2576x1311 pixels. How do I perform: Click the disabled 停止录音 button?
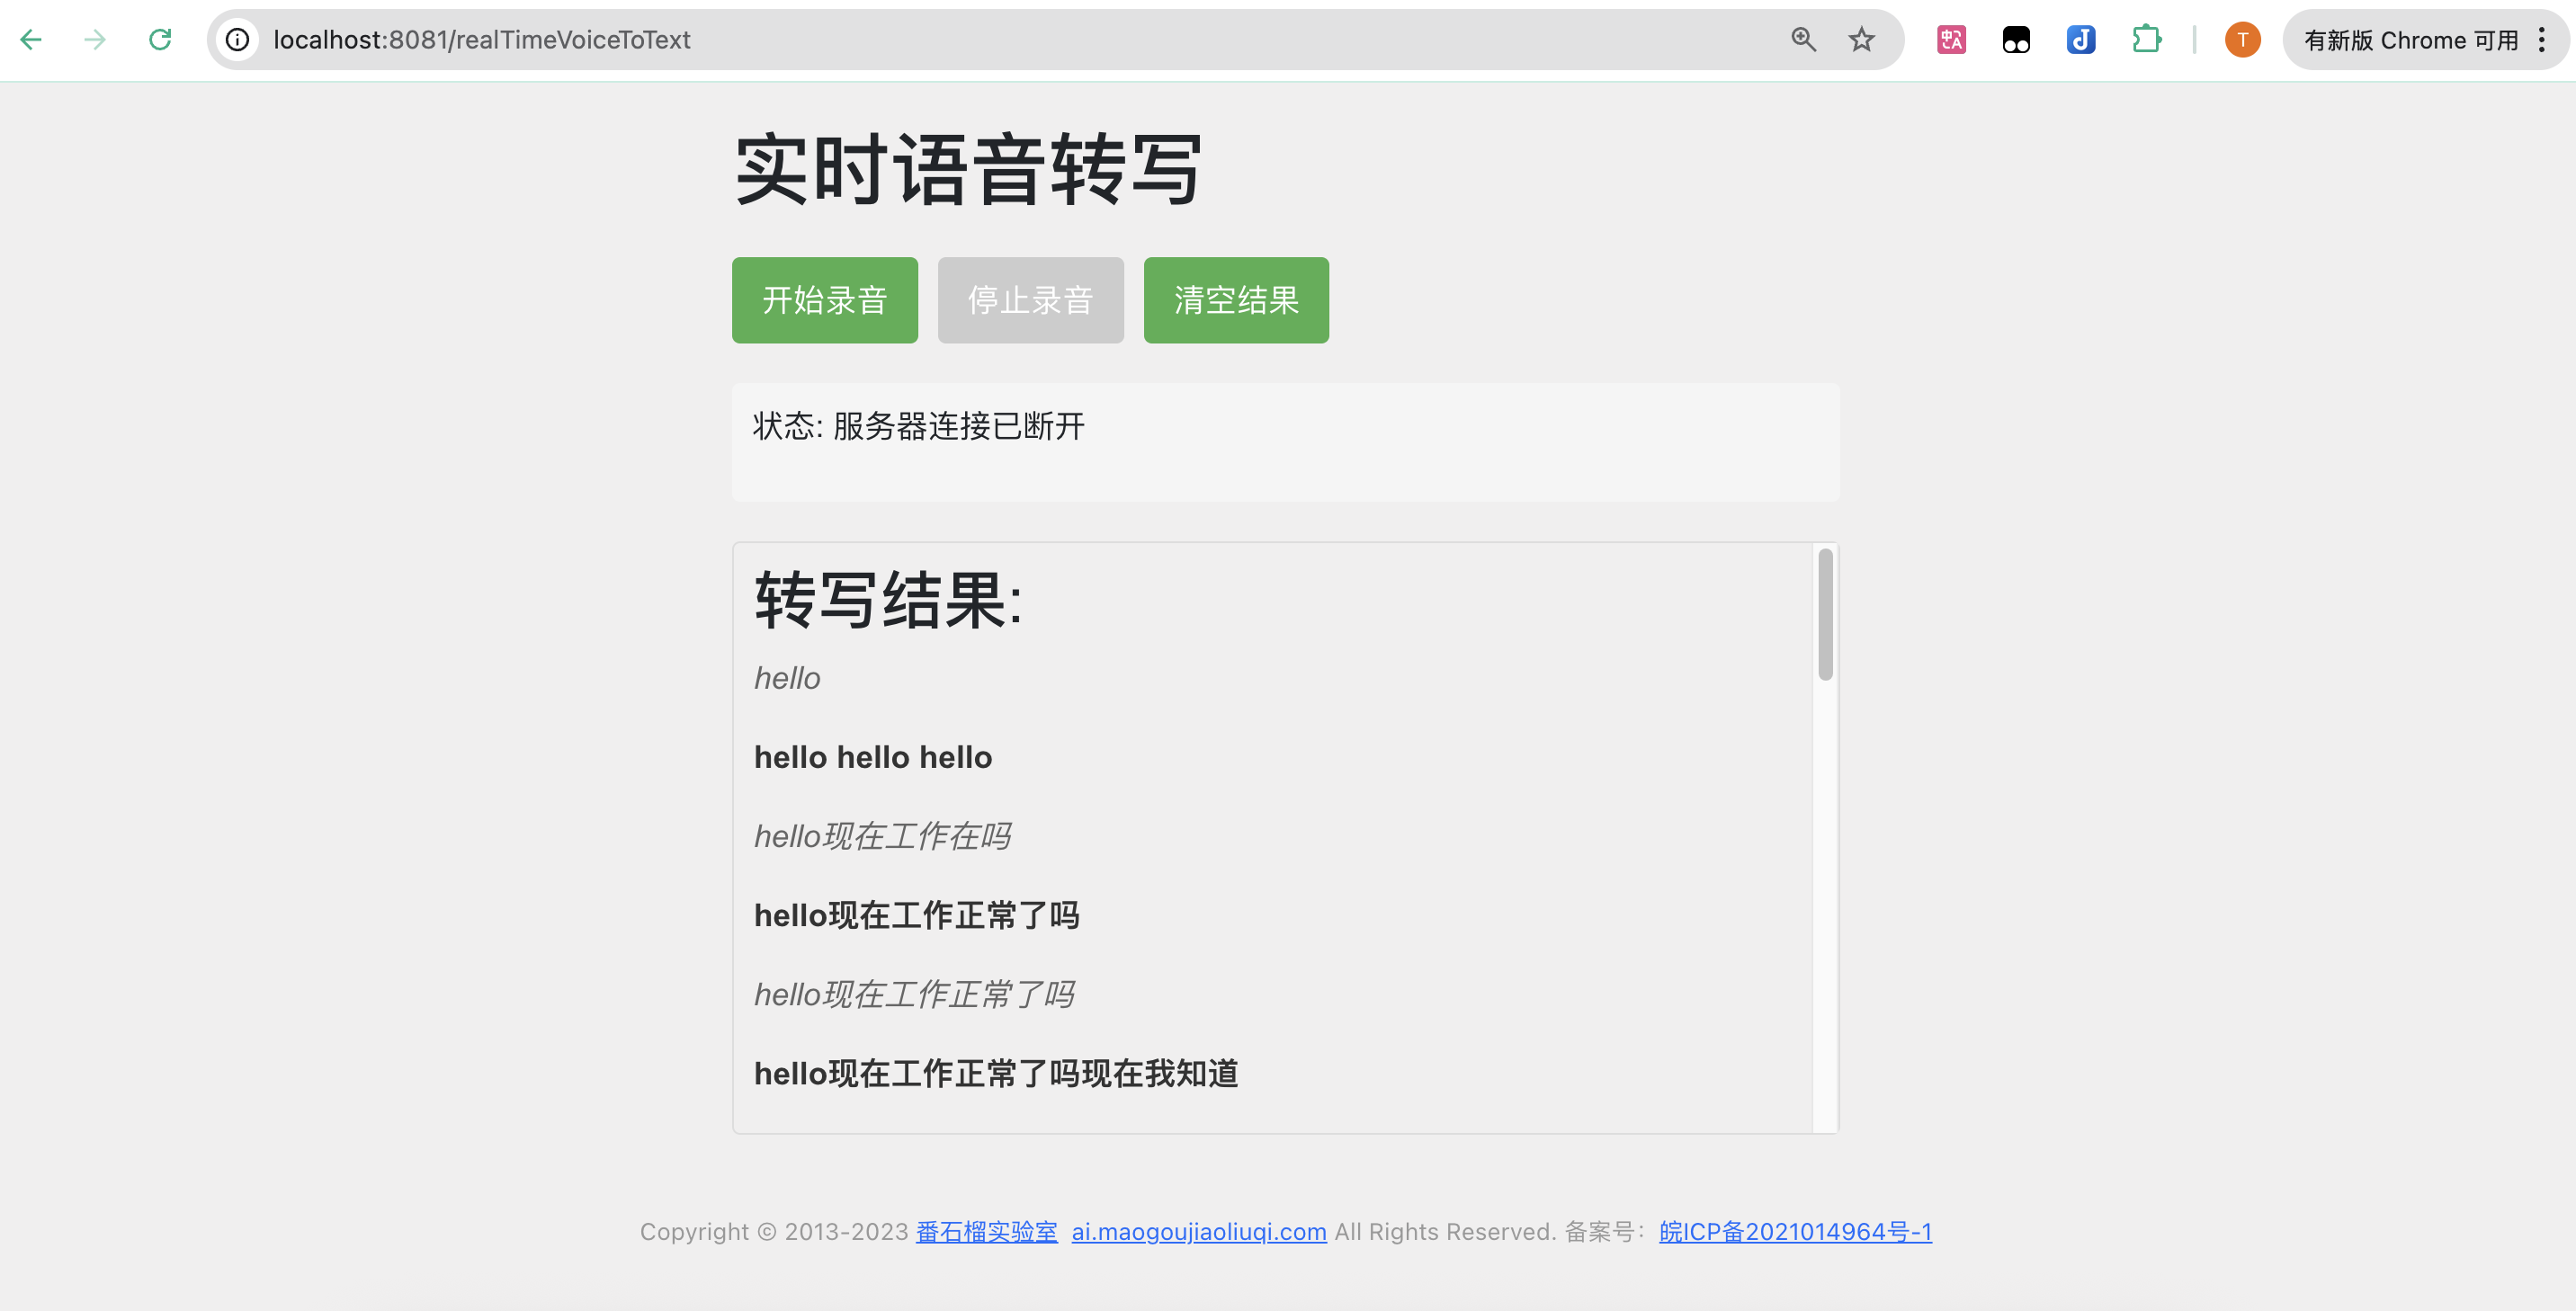pyautogui.click(x=1030, y=300)
